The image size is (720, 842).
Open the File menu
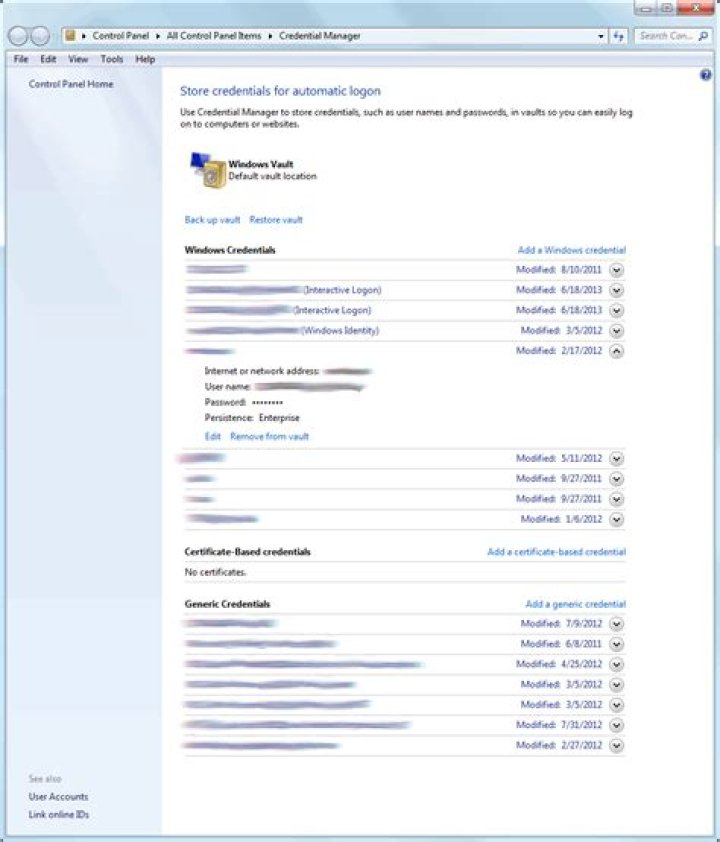(x=21, y=59)
